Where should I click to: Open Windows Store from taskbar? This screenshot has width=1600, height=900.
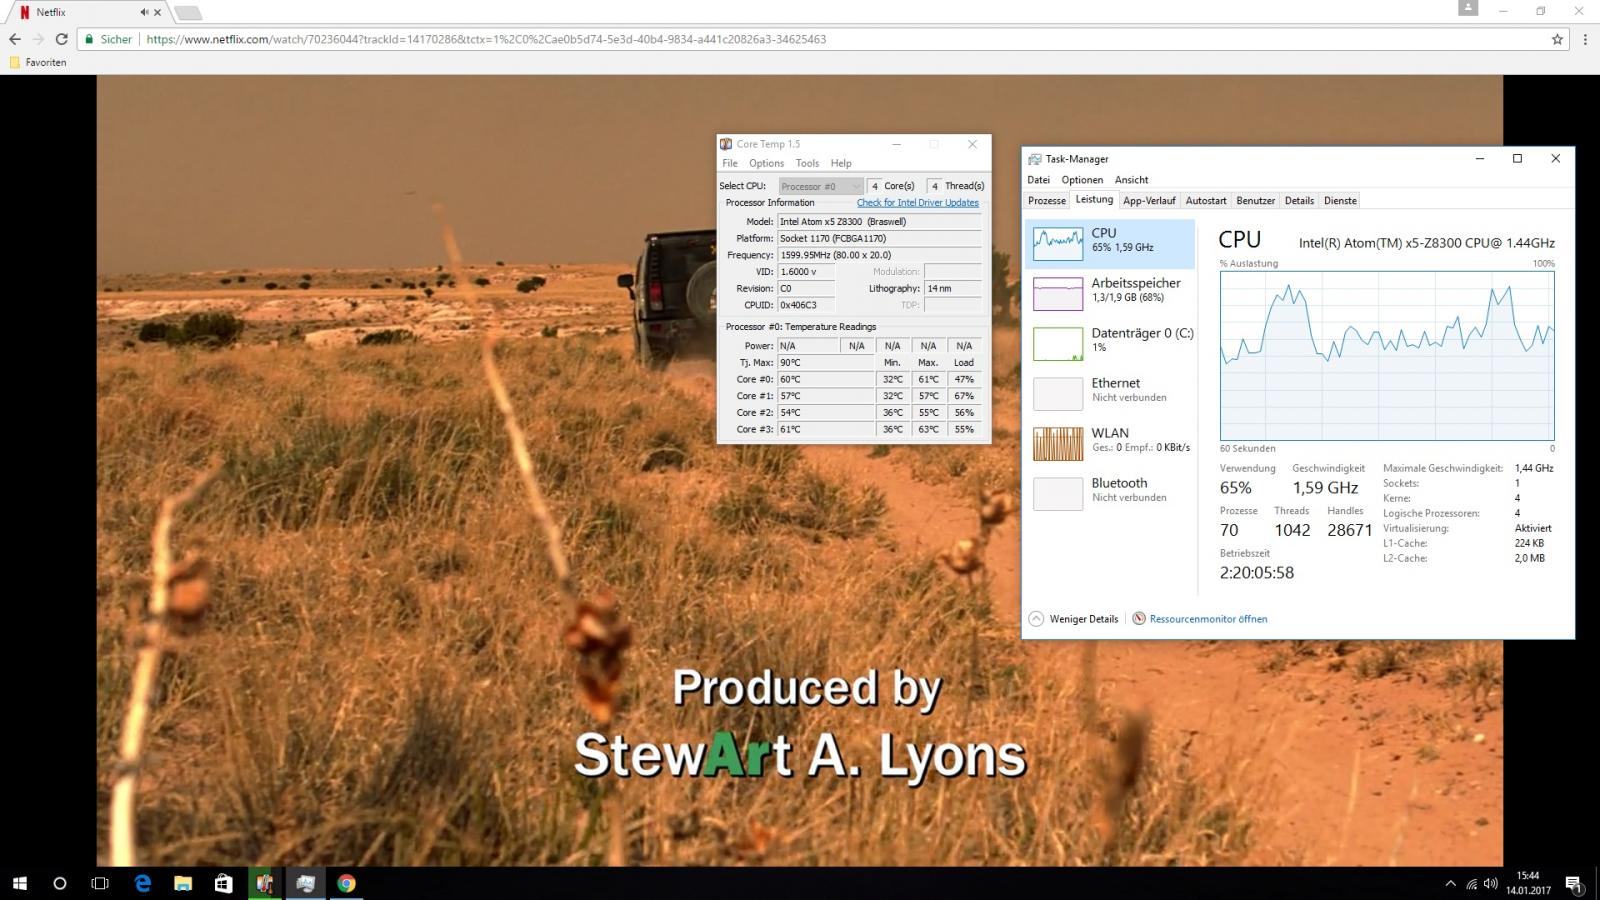click(224, 883)
